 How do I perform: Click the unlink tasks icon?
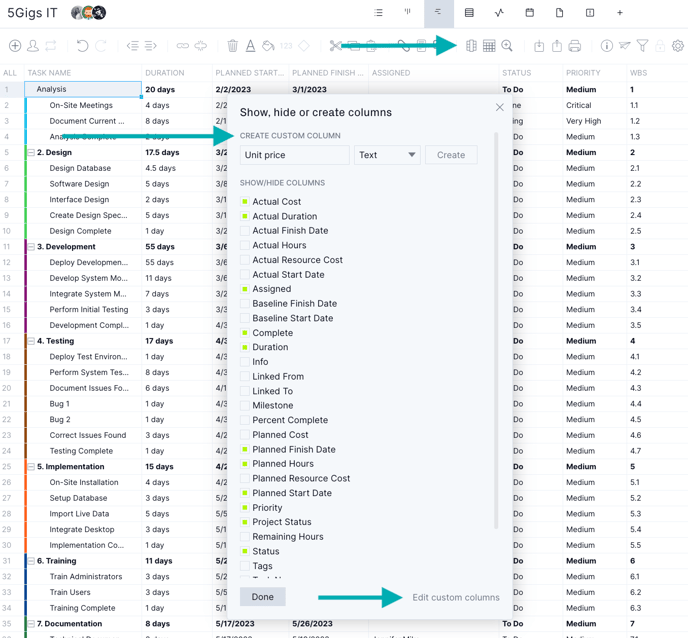(x=201, y=46)
